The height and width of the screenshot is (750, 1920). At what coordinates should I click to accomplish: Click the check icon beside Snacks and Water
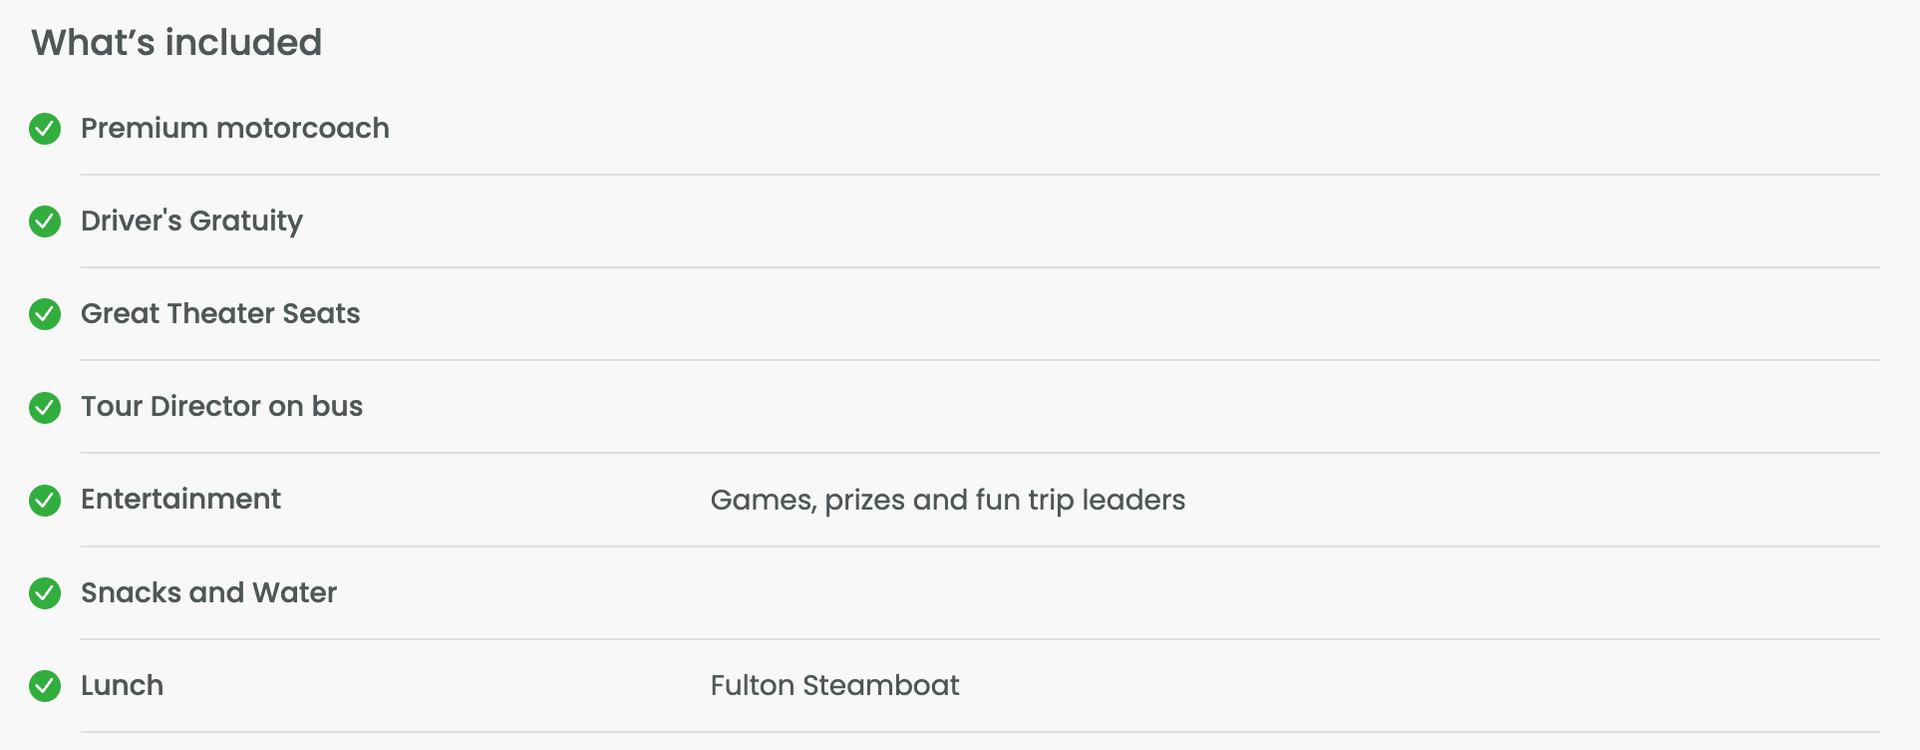coord(45,593)
